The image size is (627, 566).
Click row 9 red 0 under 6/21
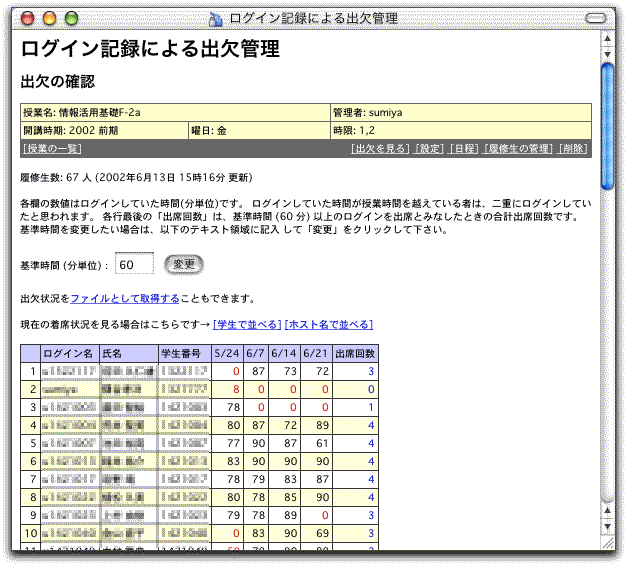pos(325,515)
